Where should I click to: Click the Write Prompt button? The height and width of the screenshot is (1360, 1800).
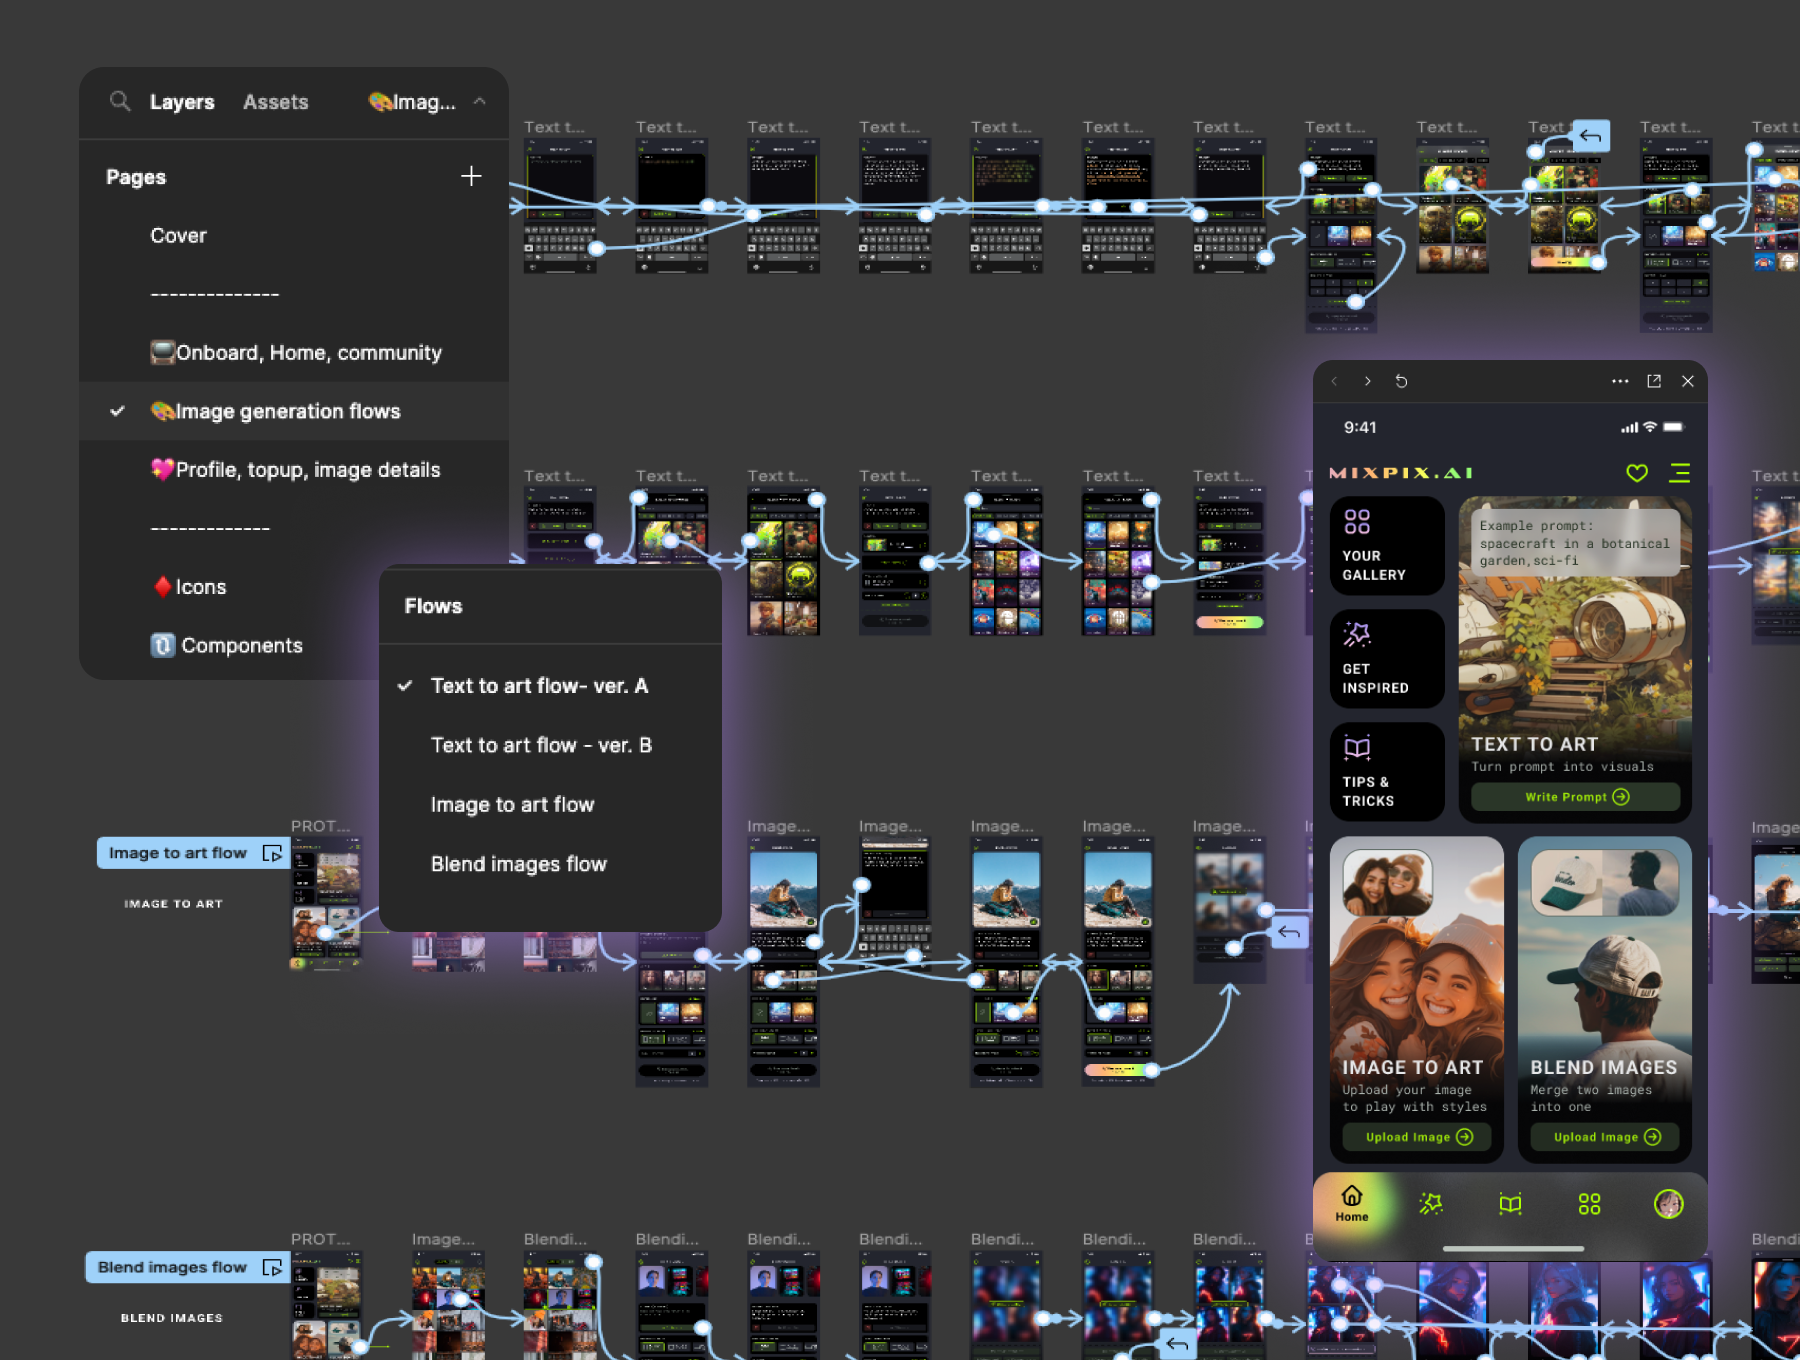coord(1575,797)
